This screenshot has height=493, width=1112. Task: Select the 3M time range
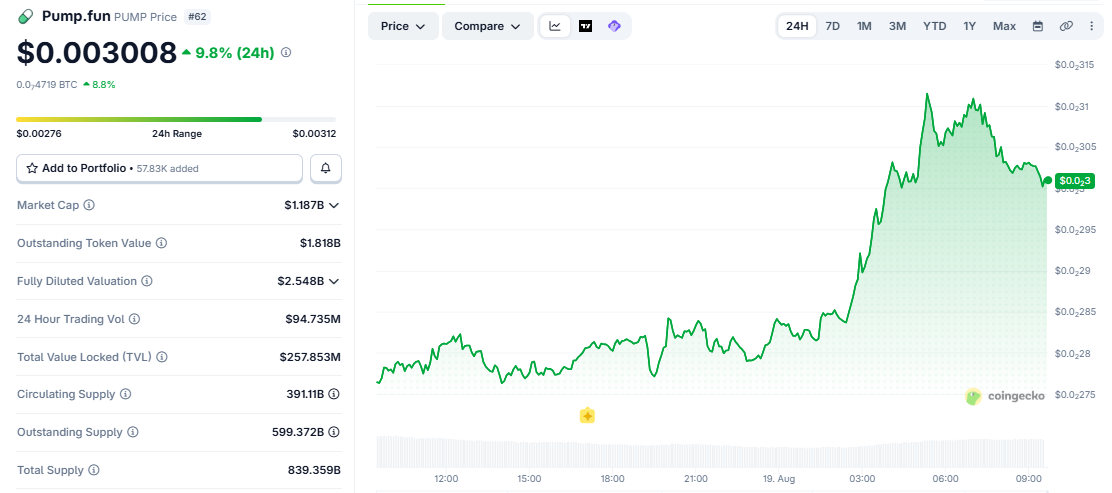tap(897, 26)
